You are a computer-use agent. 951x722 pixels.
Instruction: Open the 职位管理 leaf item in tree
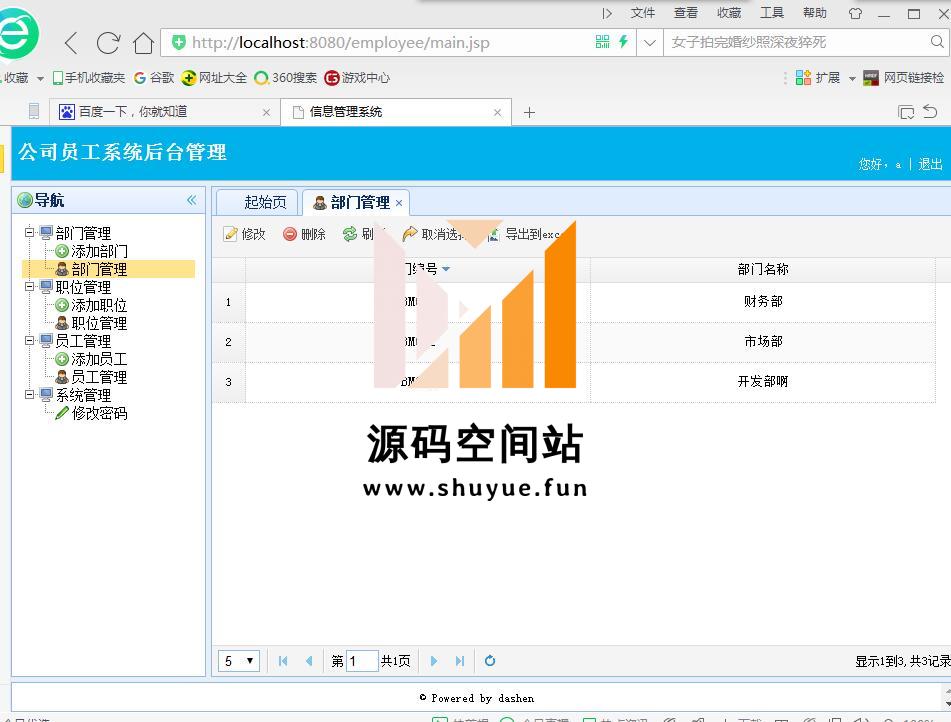pyautogui.click(x=92, y=323)
